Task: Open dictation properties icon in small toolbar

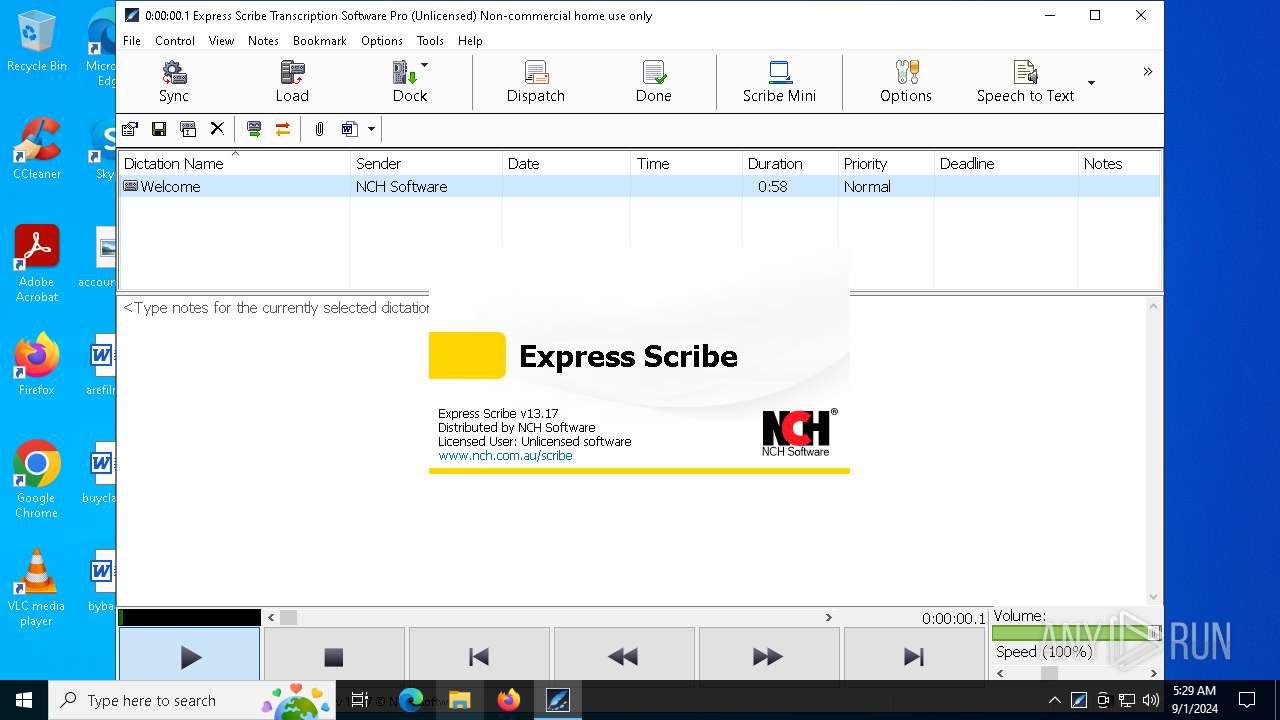Action: coord(130,129)
